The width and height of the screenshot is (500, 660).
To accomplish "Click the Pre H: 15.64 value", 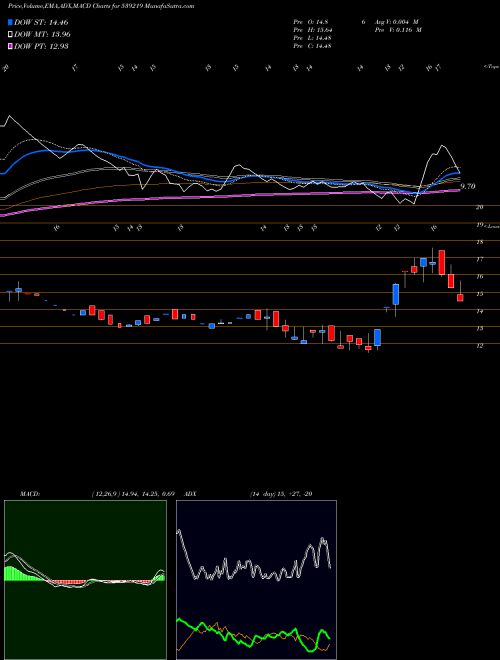I will point(312,30).
